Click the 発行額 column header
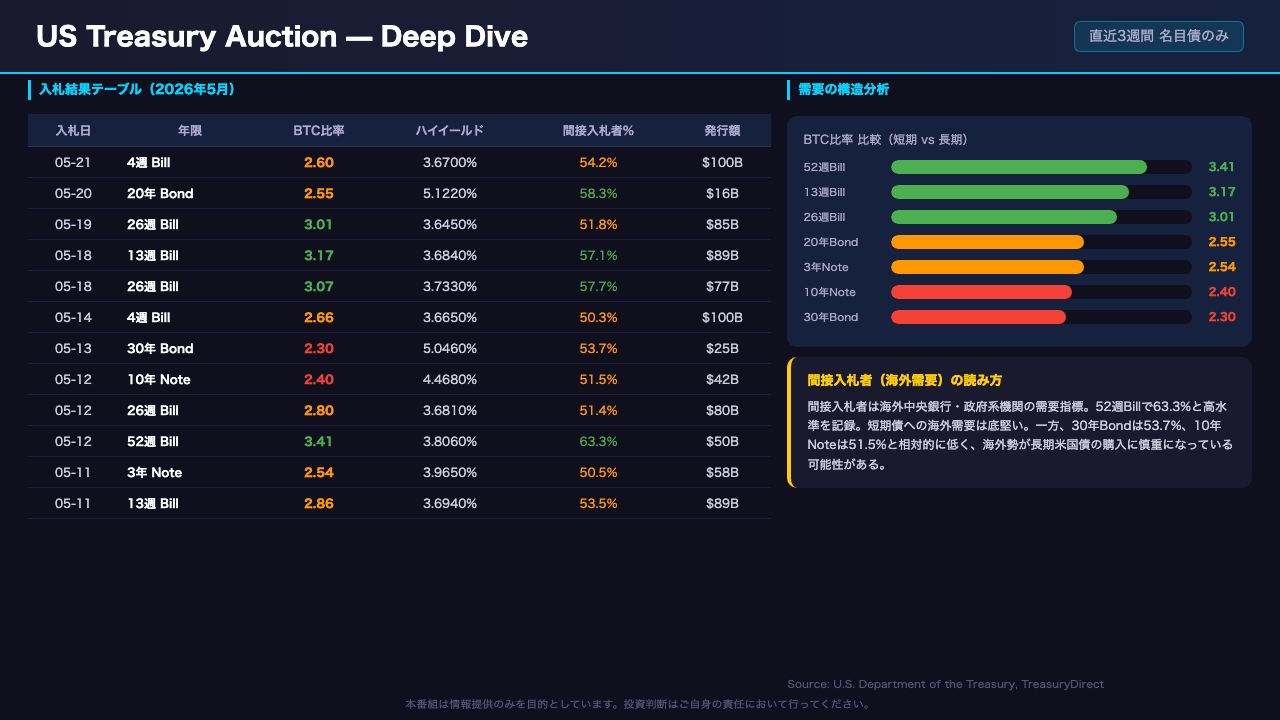The image size is (1280, 720). 722,131
